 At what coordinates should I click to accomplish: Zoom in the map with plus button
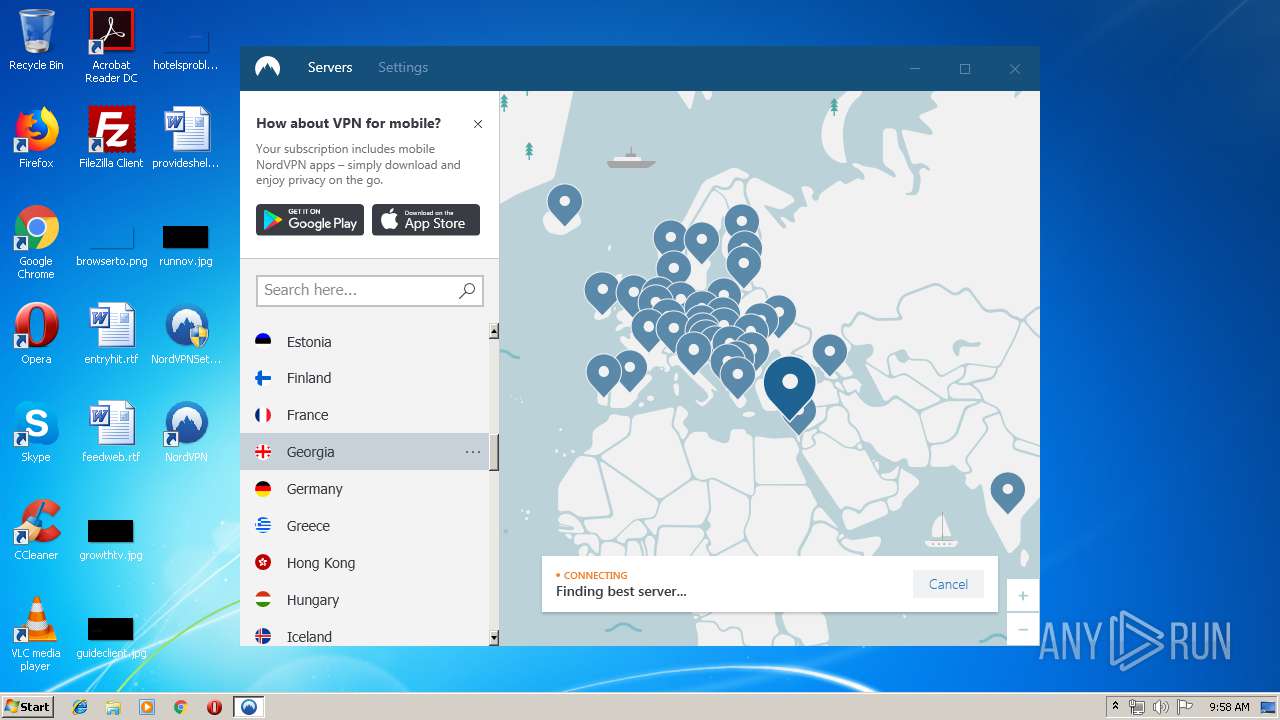point(1023,596)
